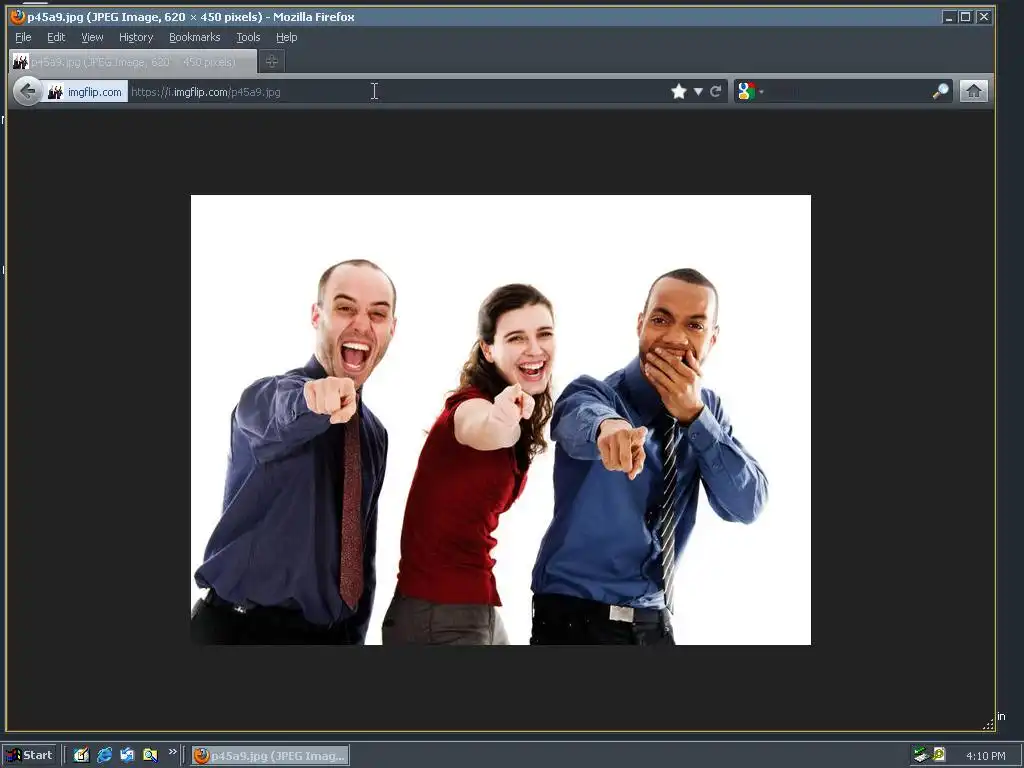The width and height of the screenshot is (1024, 768).
Task: Click the window resize grip corner
Action: click(x=988, y=724)
